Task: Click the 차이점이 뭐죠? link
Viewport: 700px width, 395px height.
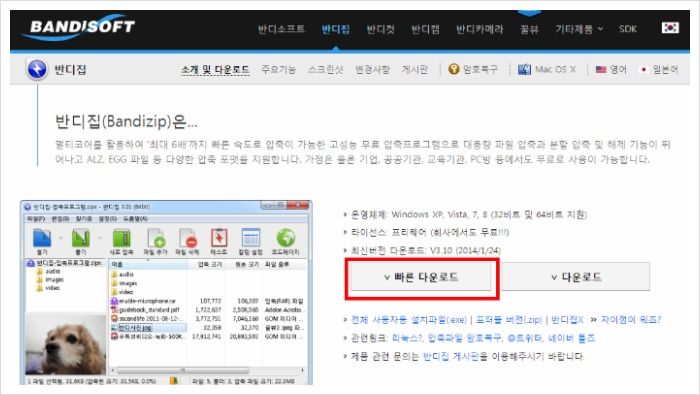Action: 630,320
